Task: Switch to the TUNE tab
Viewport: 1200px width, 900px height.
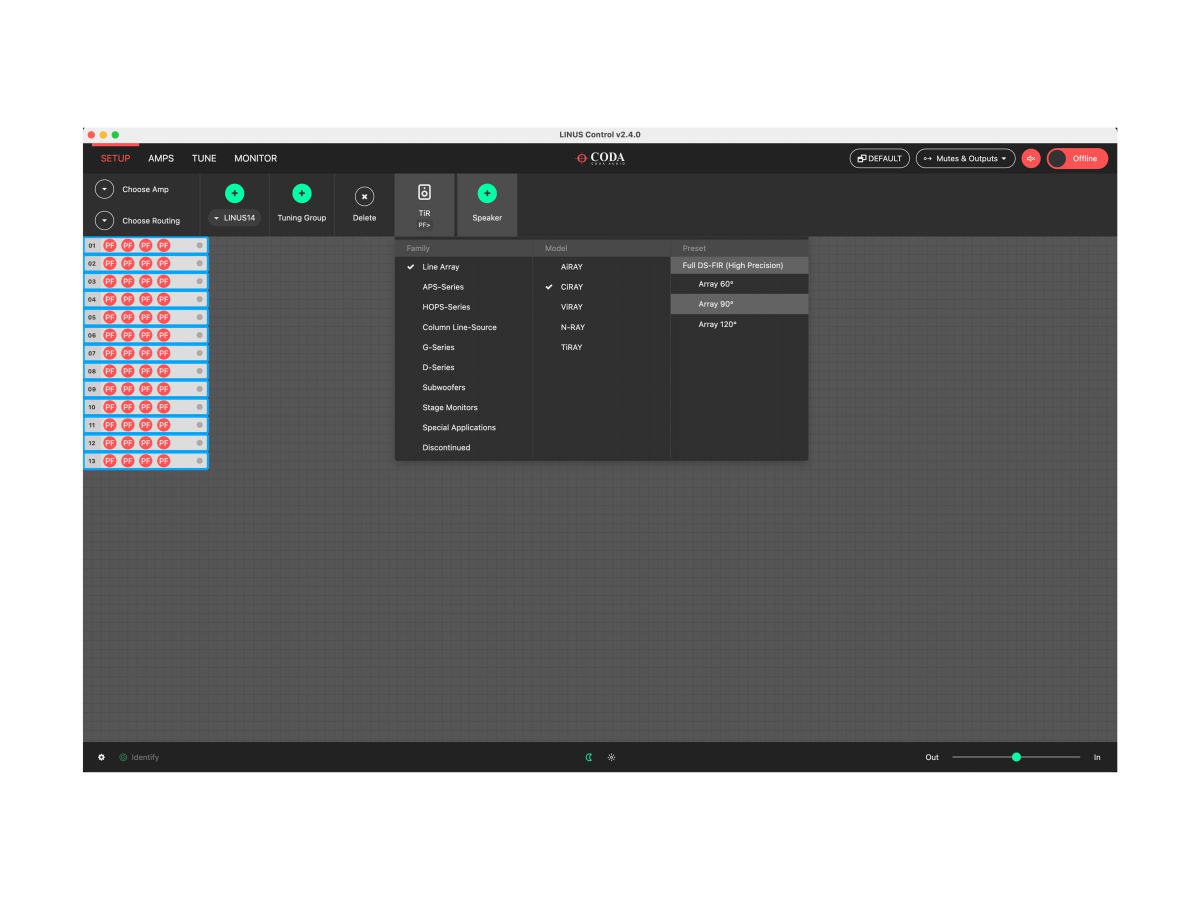Action: pos(204,158)
